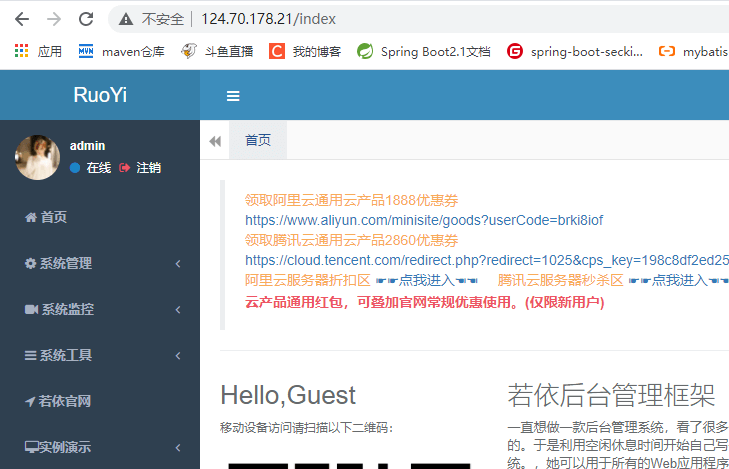
Task: Open the 领取阿里云通用云产品1888优惠券 link
Action: (x=351, y=200)
